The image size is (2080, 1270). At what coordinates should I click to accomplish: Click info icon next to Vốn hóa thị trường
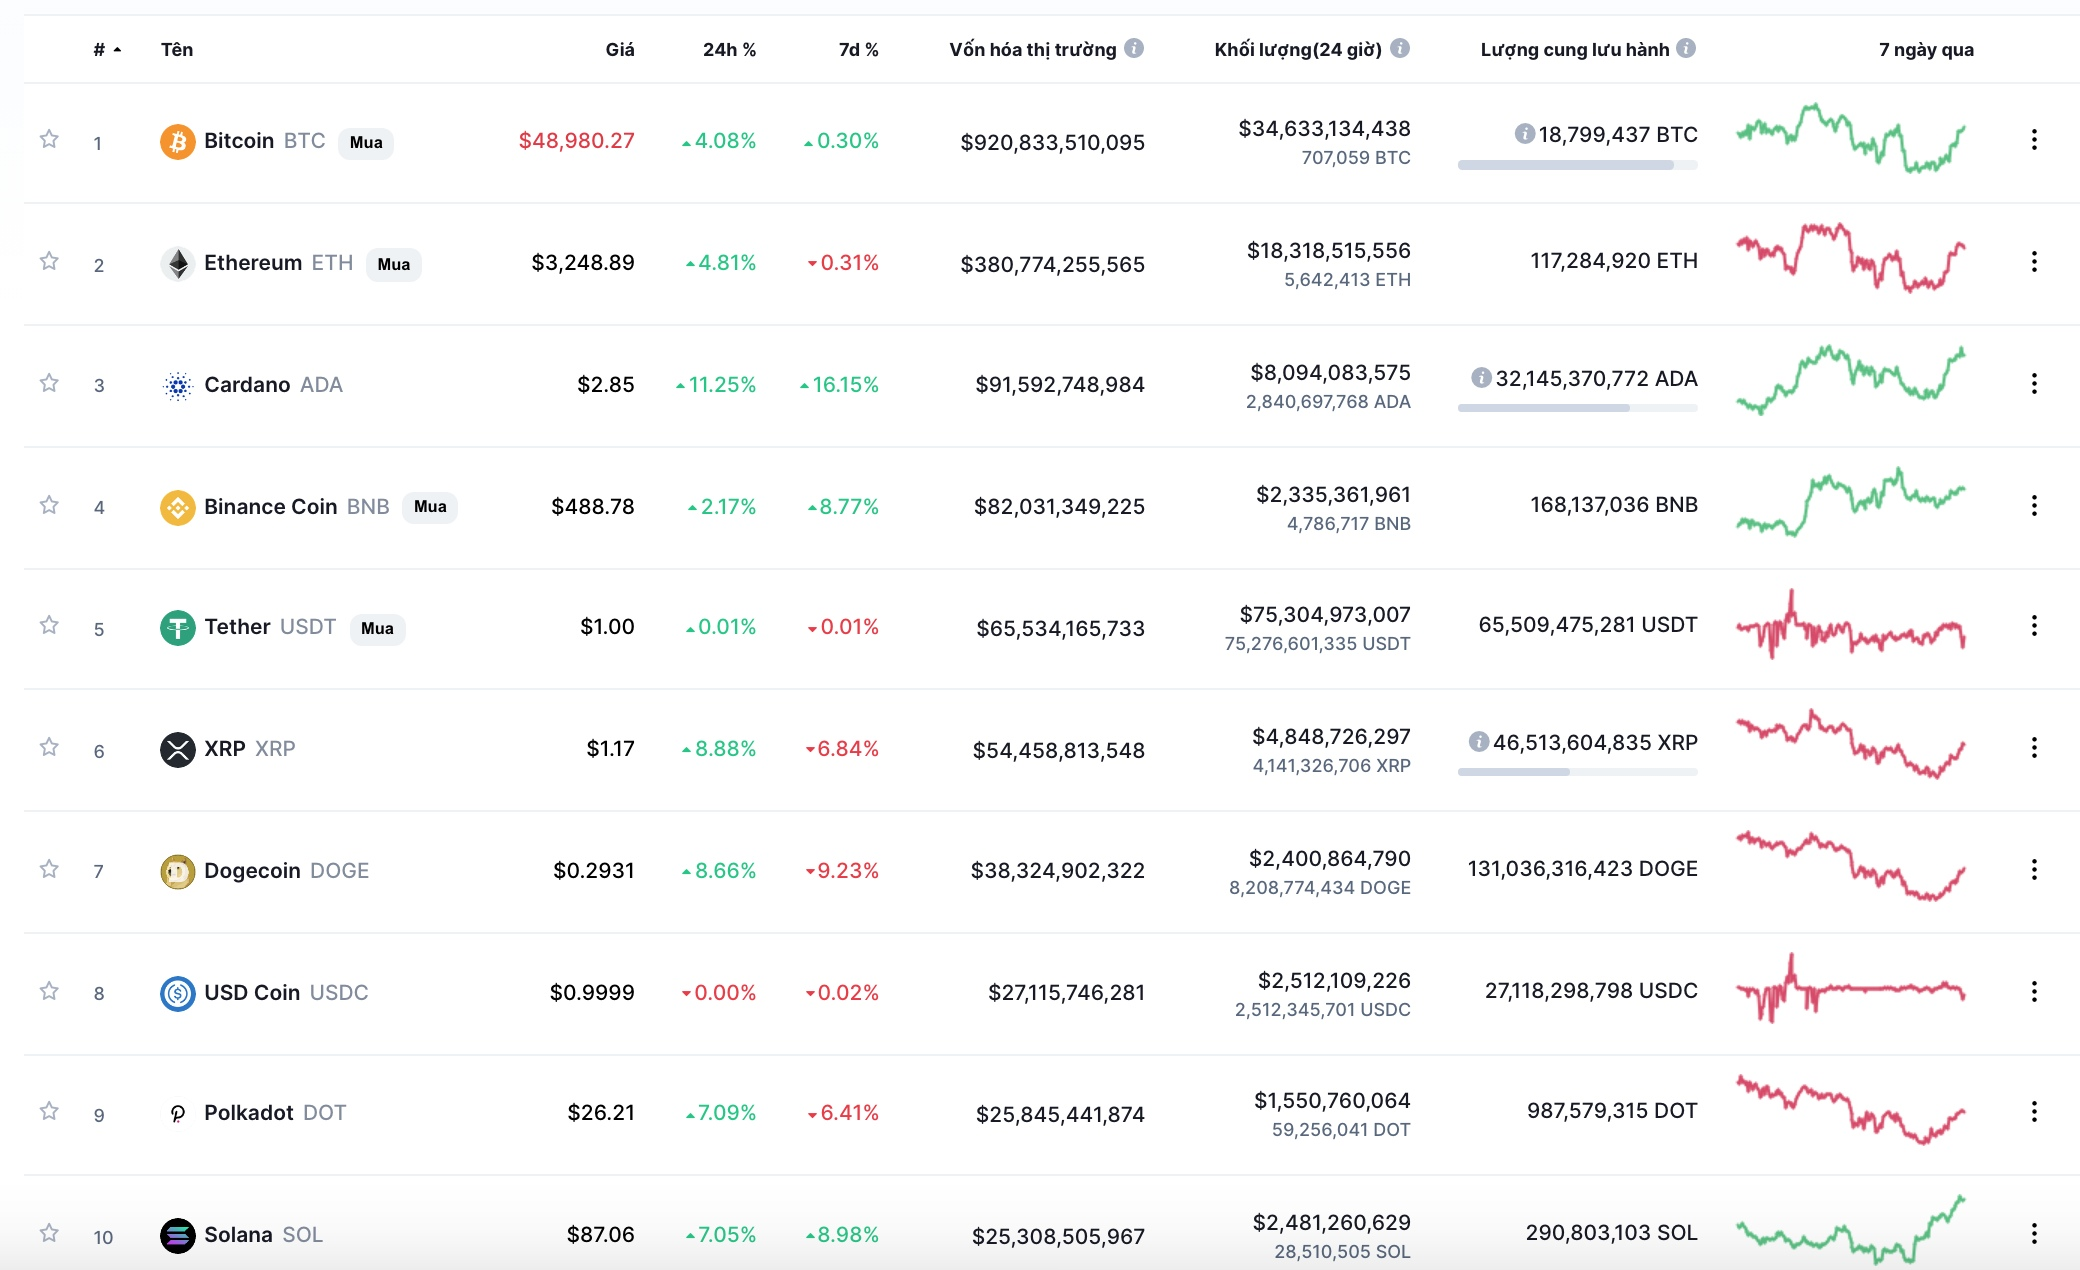1134,48
